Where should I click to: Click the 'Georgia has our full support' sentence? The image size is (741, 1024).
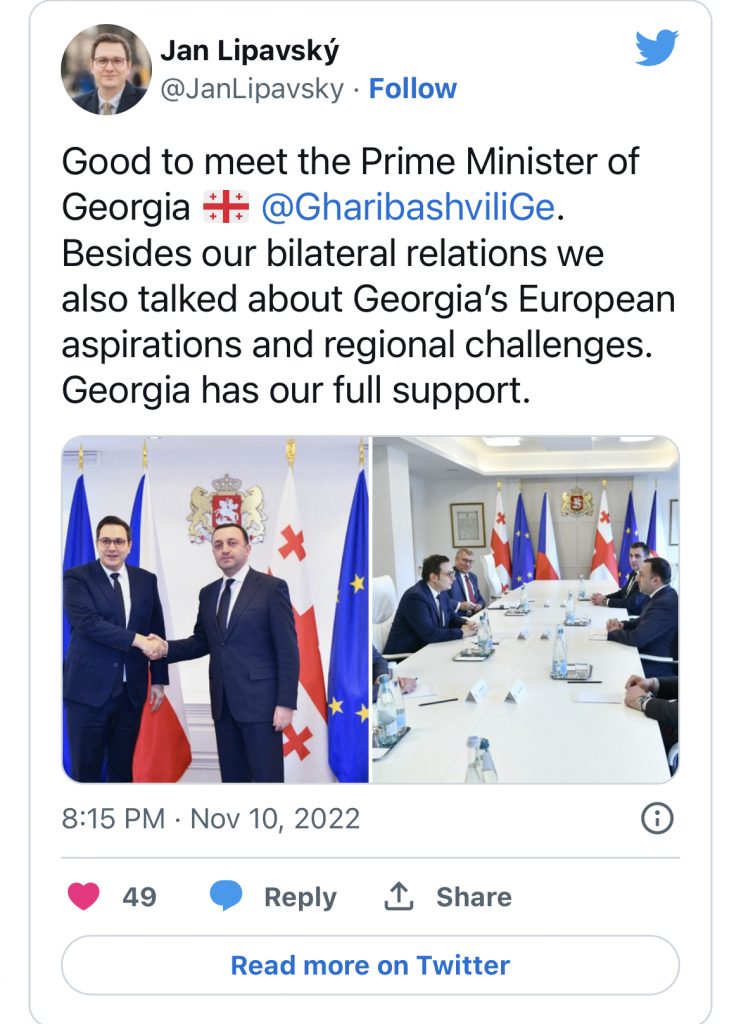point(294,391)
